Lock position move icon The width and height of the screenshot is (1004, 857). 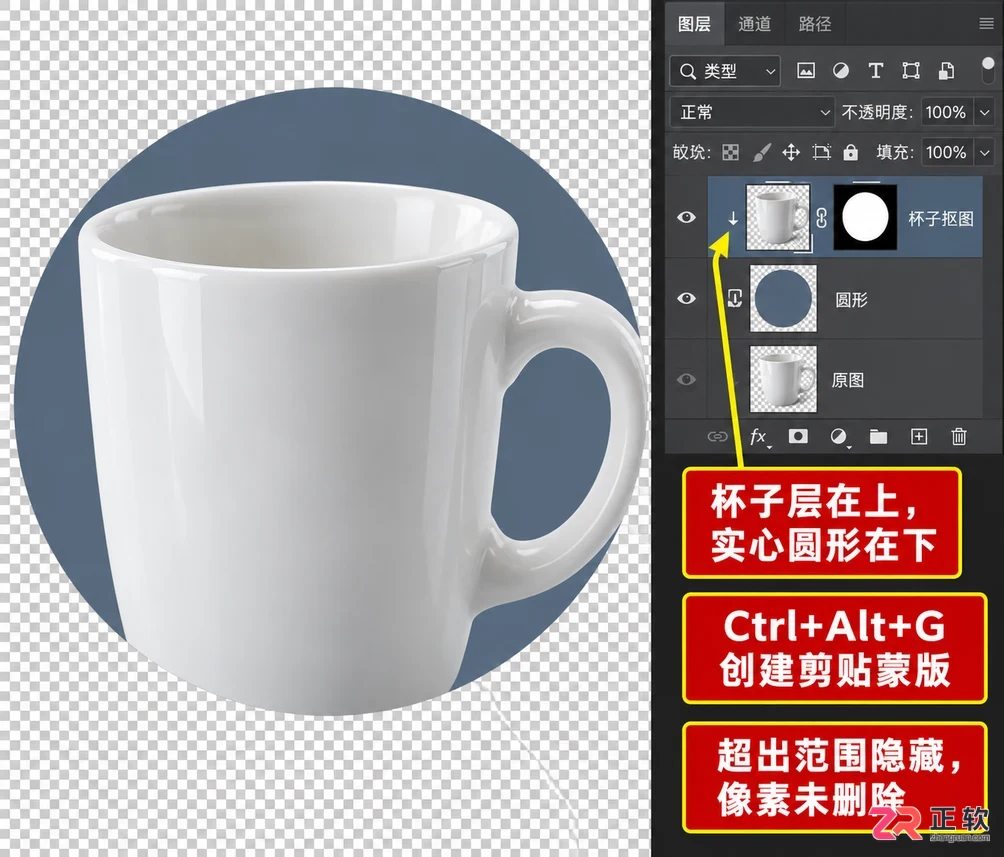(791, 152)
